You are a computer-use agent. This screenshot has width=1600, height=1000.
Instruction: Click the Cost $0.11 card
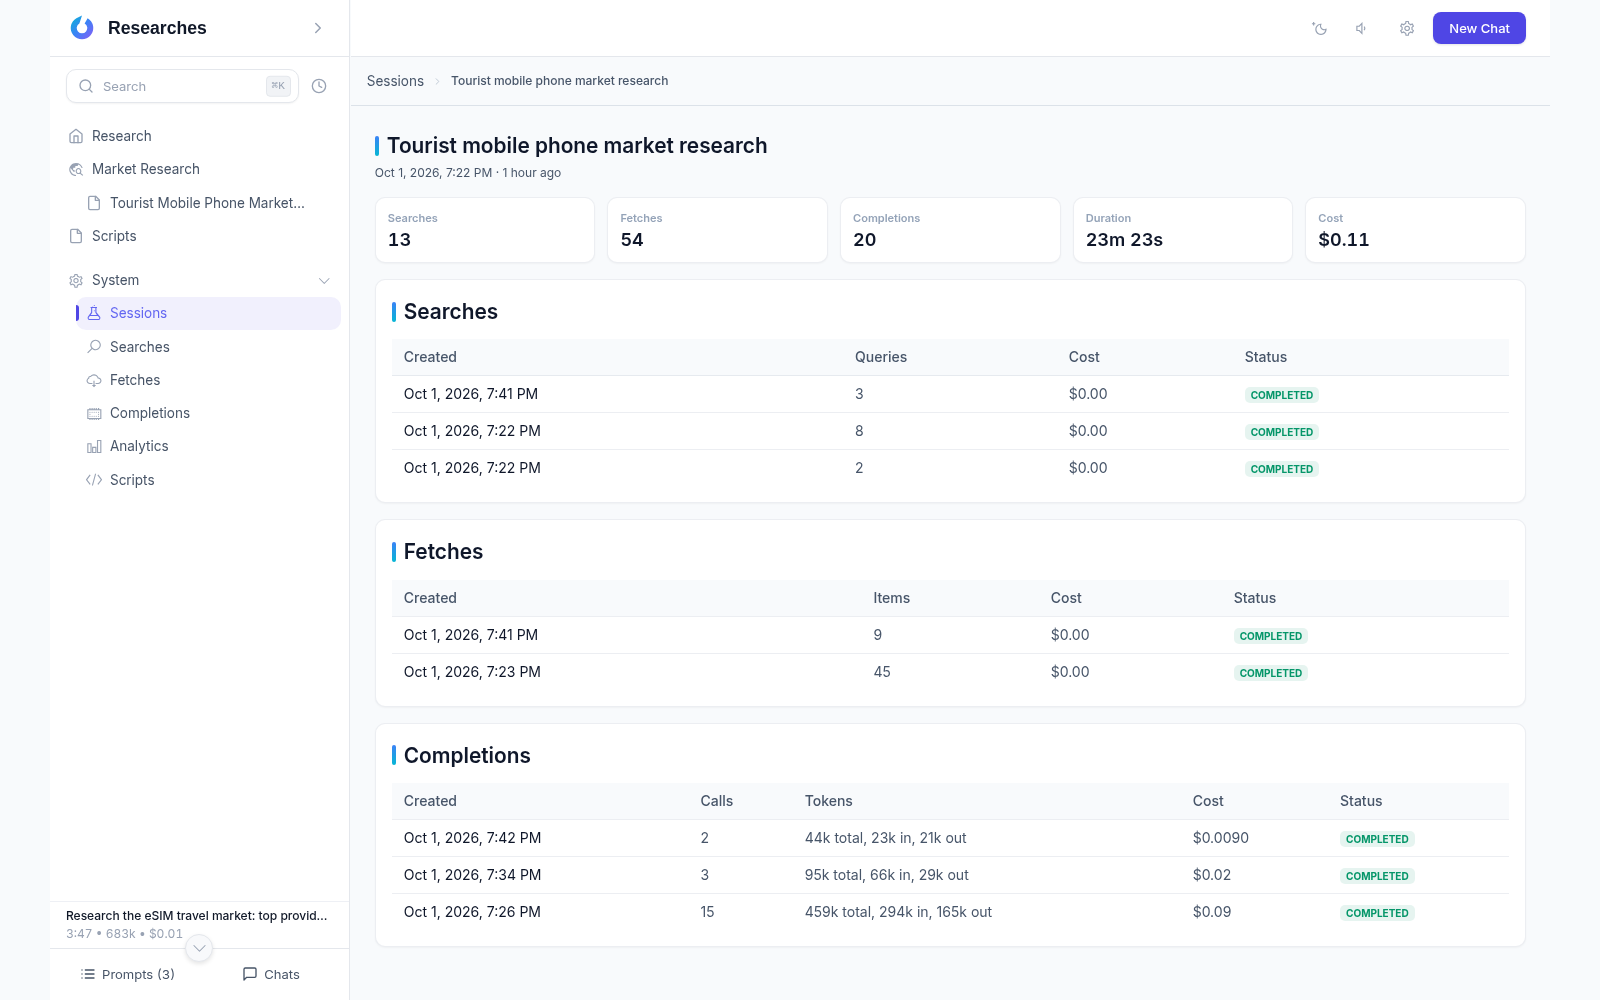[1415, 230]
